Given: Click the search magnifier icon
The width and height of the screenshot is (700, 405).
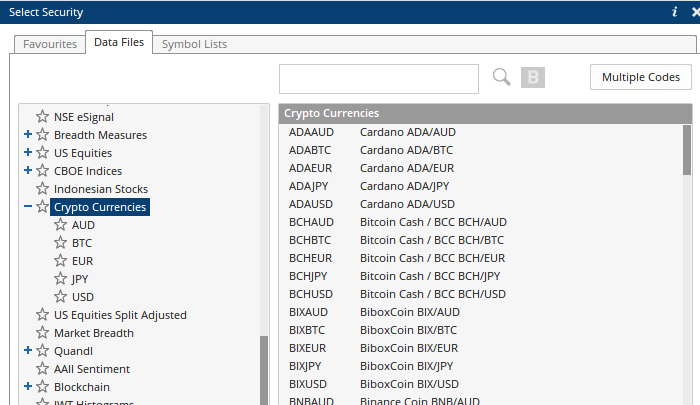Looking at the screenshot, I should (501, 77).
